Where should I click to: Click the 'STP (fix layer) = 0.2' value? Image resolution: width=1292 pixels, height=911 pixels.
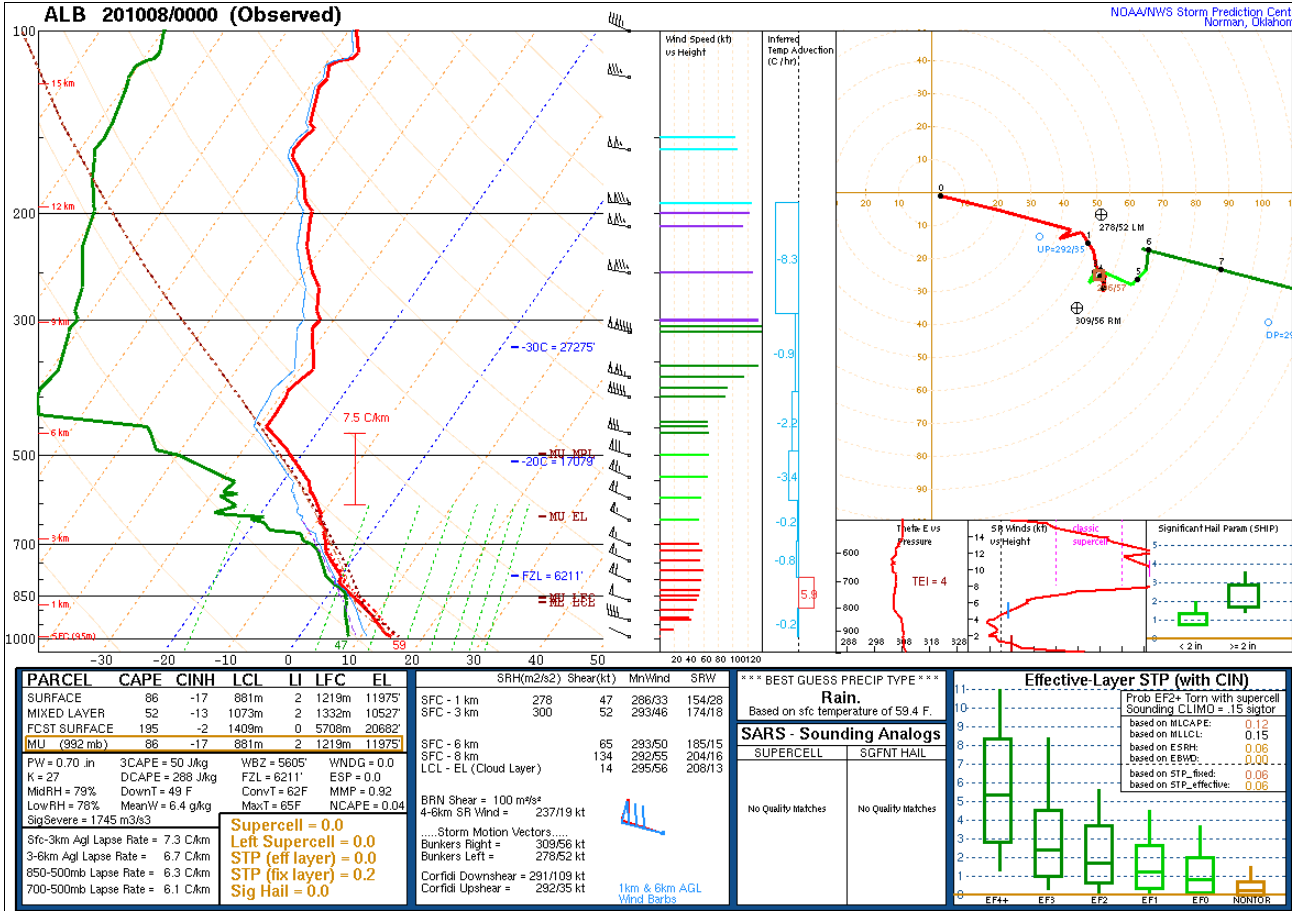click(x=303, y=875)
